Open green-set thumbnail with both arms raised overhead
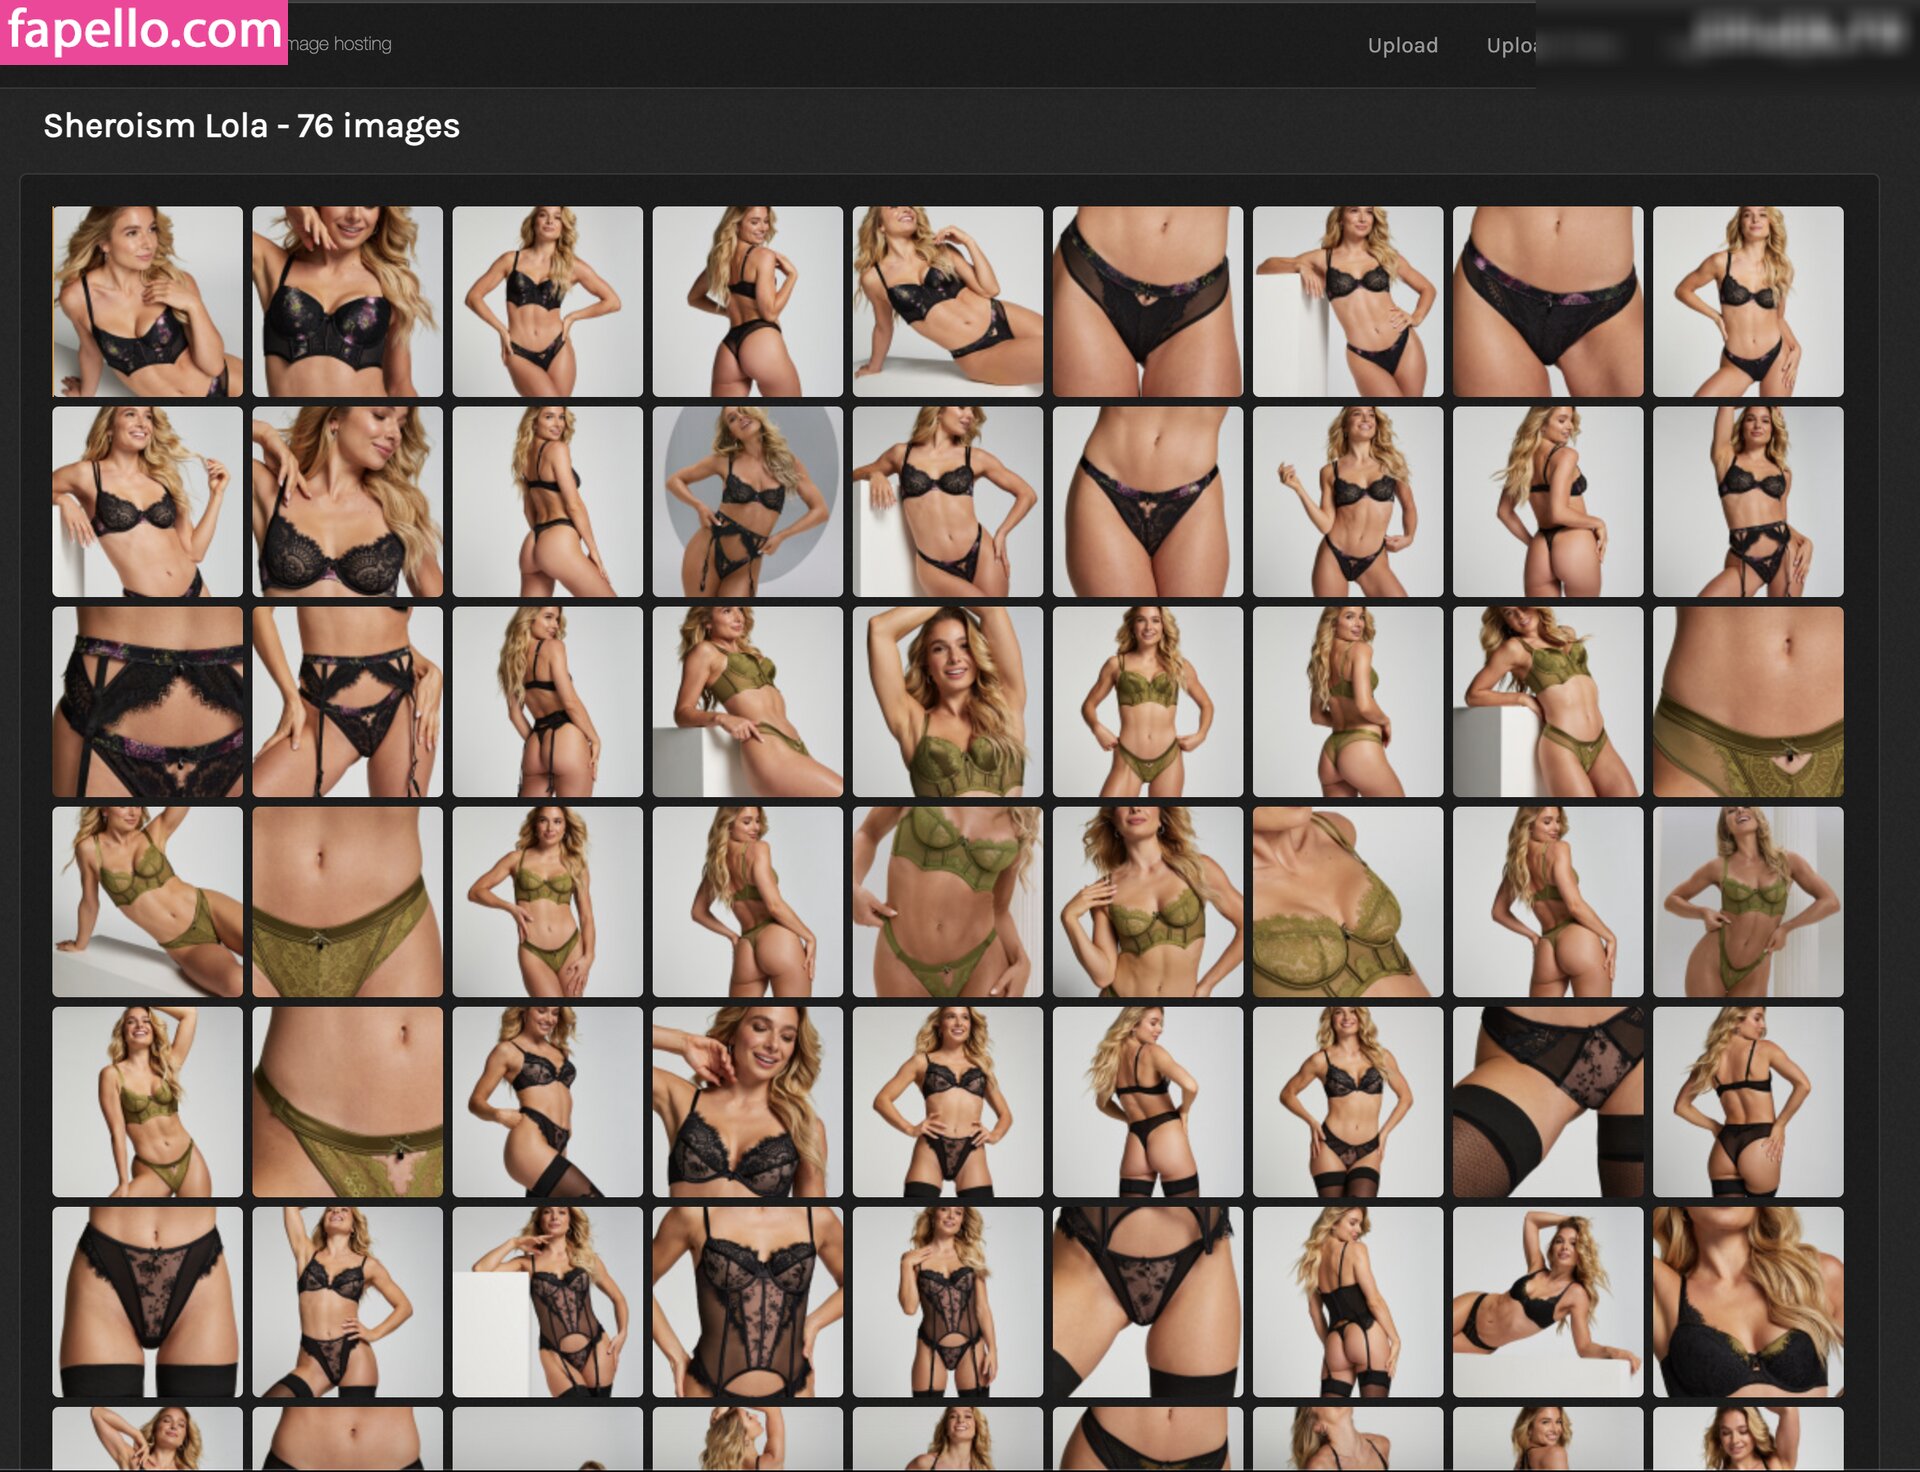The image size is (1920, 1472). [x=947, y=701]
